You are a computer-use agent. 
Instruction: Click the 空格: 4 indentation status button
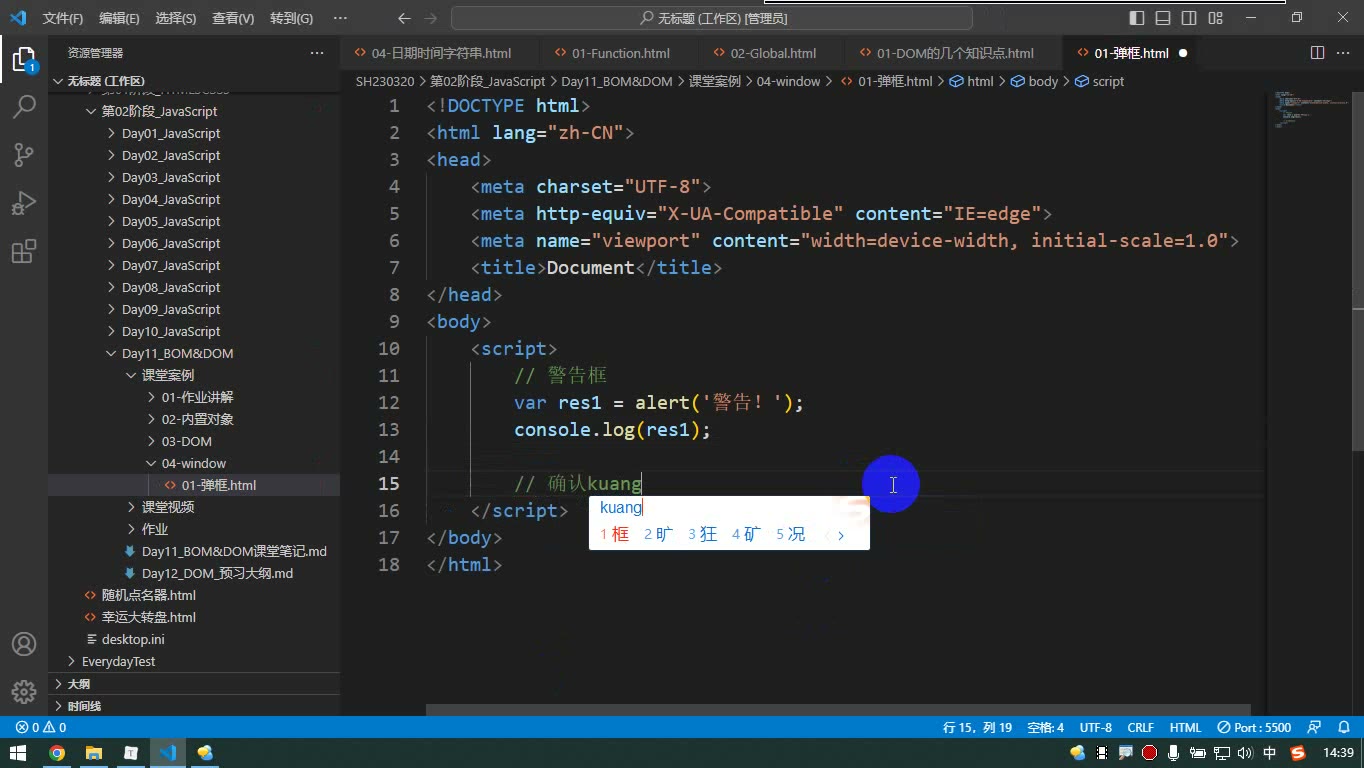click(x=1045, y=727)
